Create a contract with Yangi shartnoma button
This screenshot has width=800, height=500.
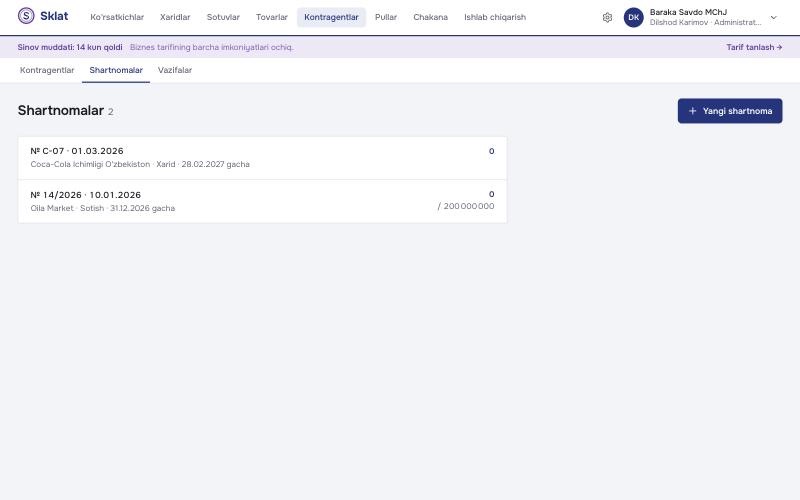click(730, 111)
